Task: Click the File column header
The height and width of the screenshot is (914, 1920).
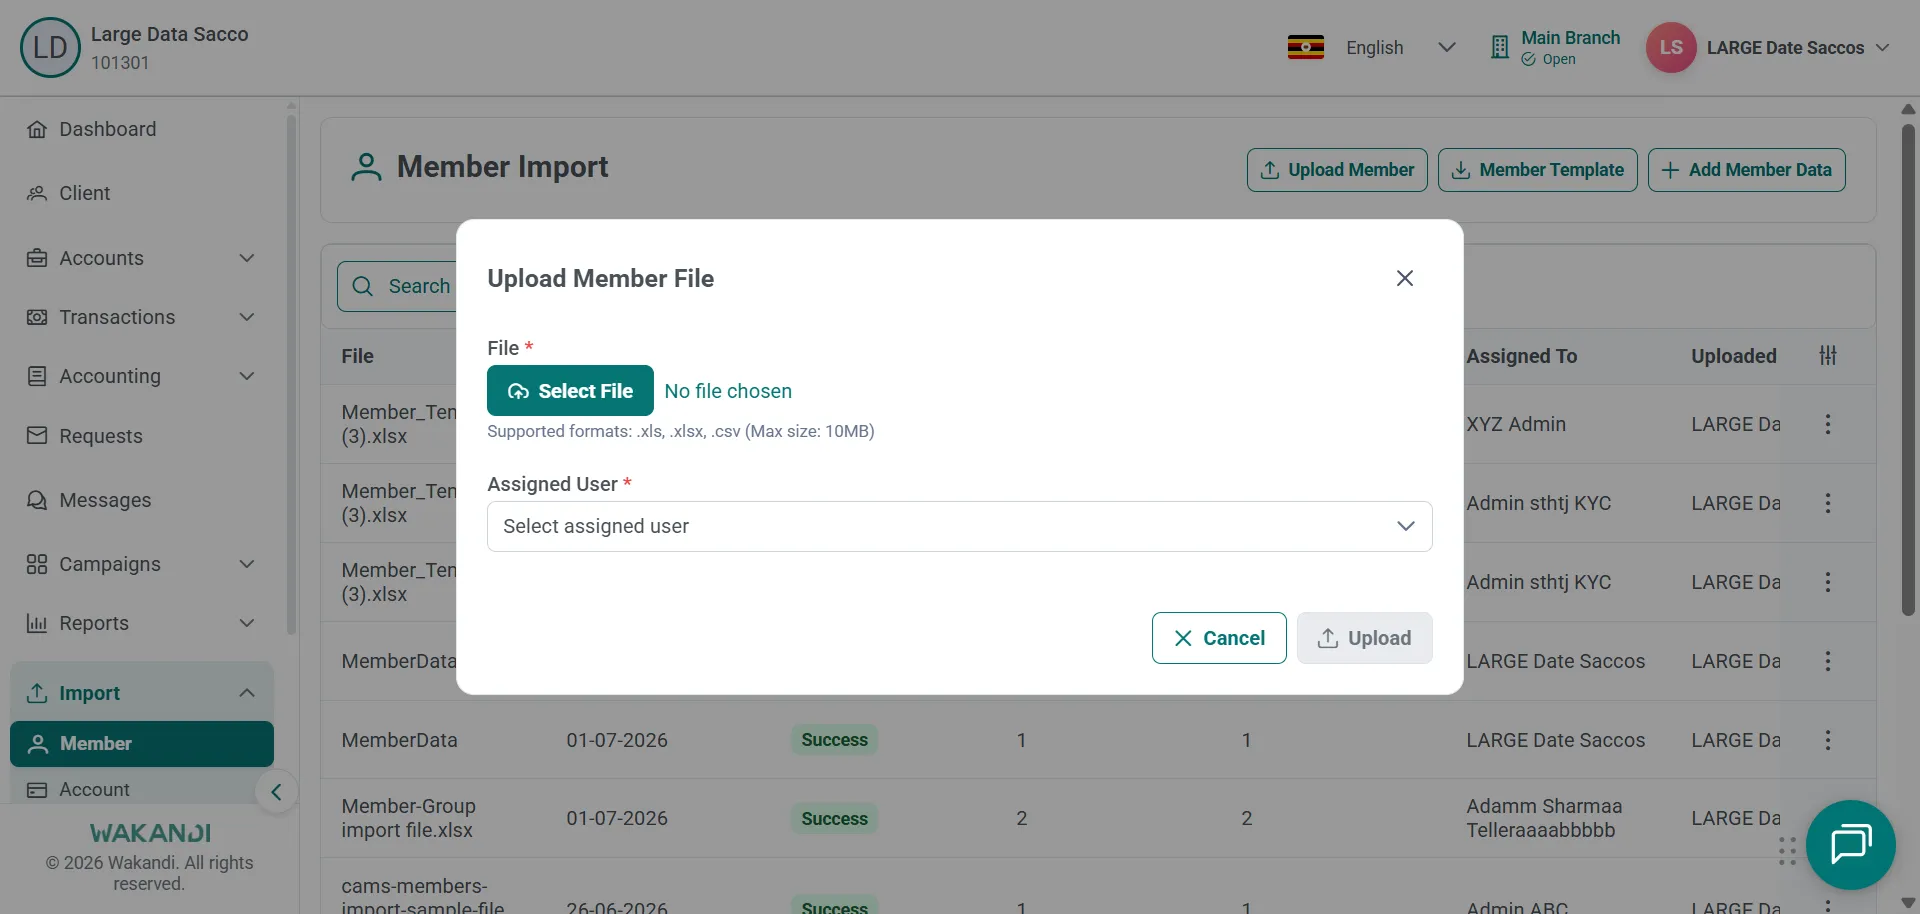Action: 357,356
